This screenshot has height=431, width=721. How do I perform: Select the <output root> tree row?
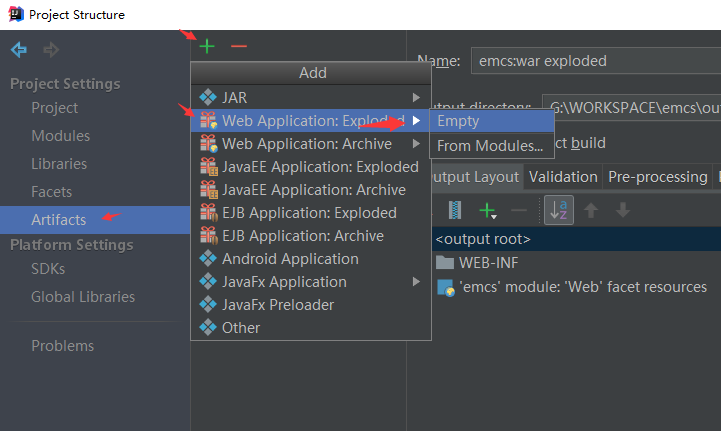577,239
